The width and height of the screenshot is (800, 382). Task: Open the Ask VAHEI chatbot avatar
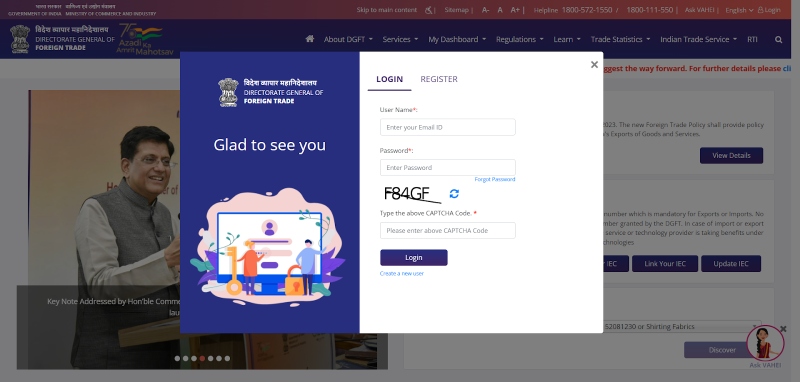[765, 343]
